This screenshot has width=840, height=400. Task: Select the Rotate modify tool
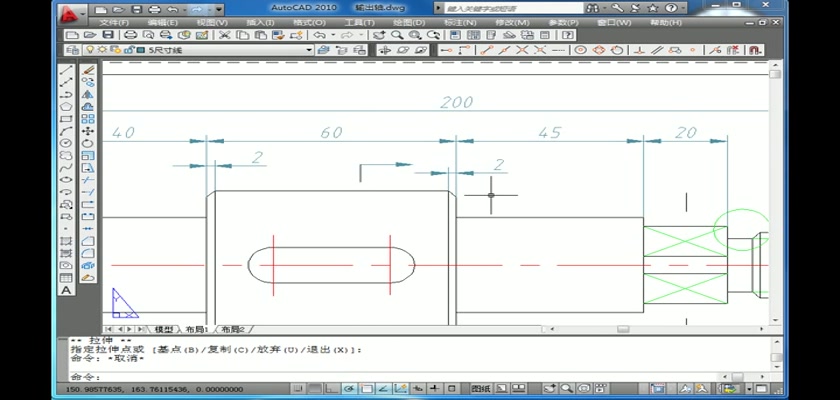pyautogui.click(x=88, y=143)
